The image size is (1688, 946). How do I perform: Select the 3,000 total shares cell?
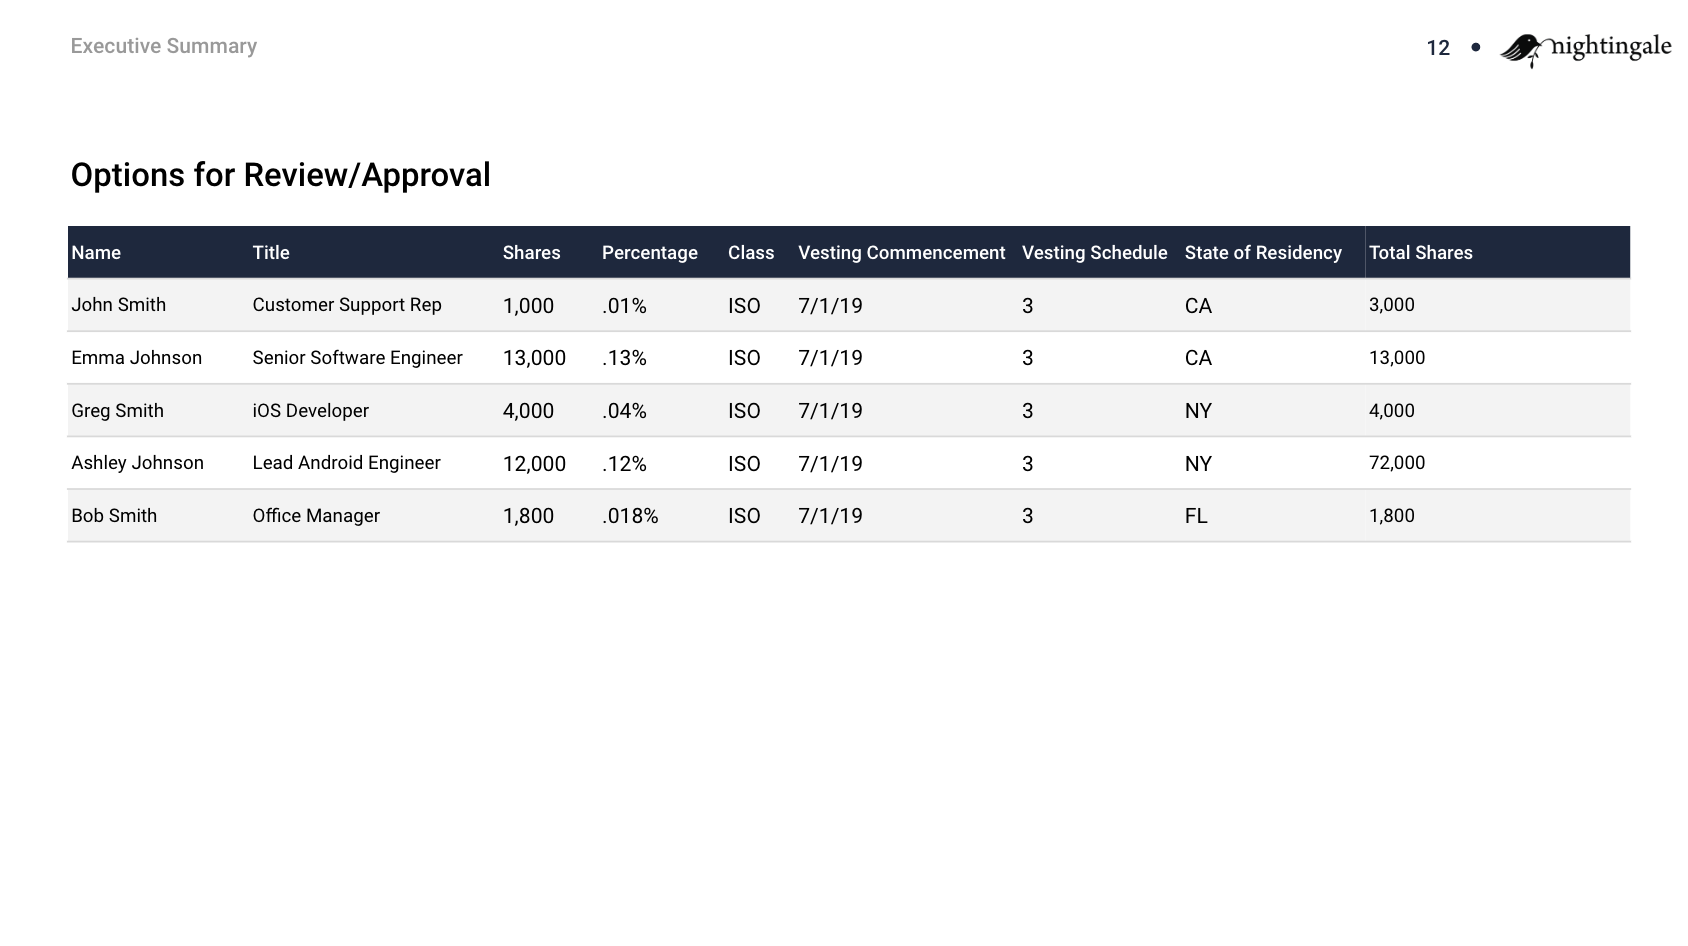1392,305
